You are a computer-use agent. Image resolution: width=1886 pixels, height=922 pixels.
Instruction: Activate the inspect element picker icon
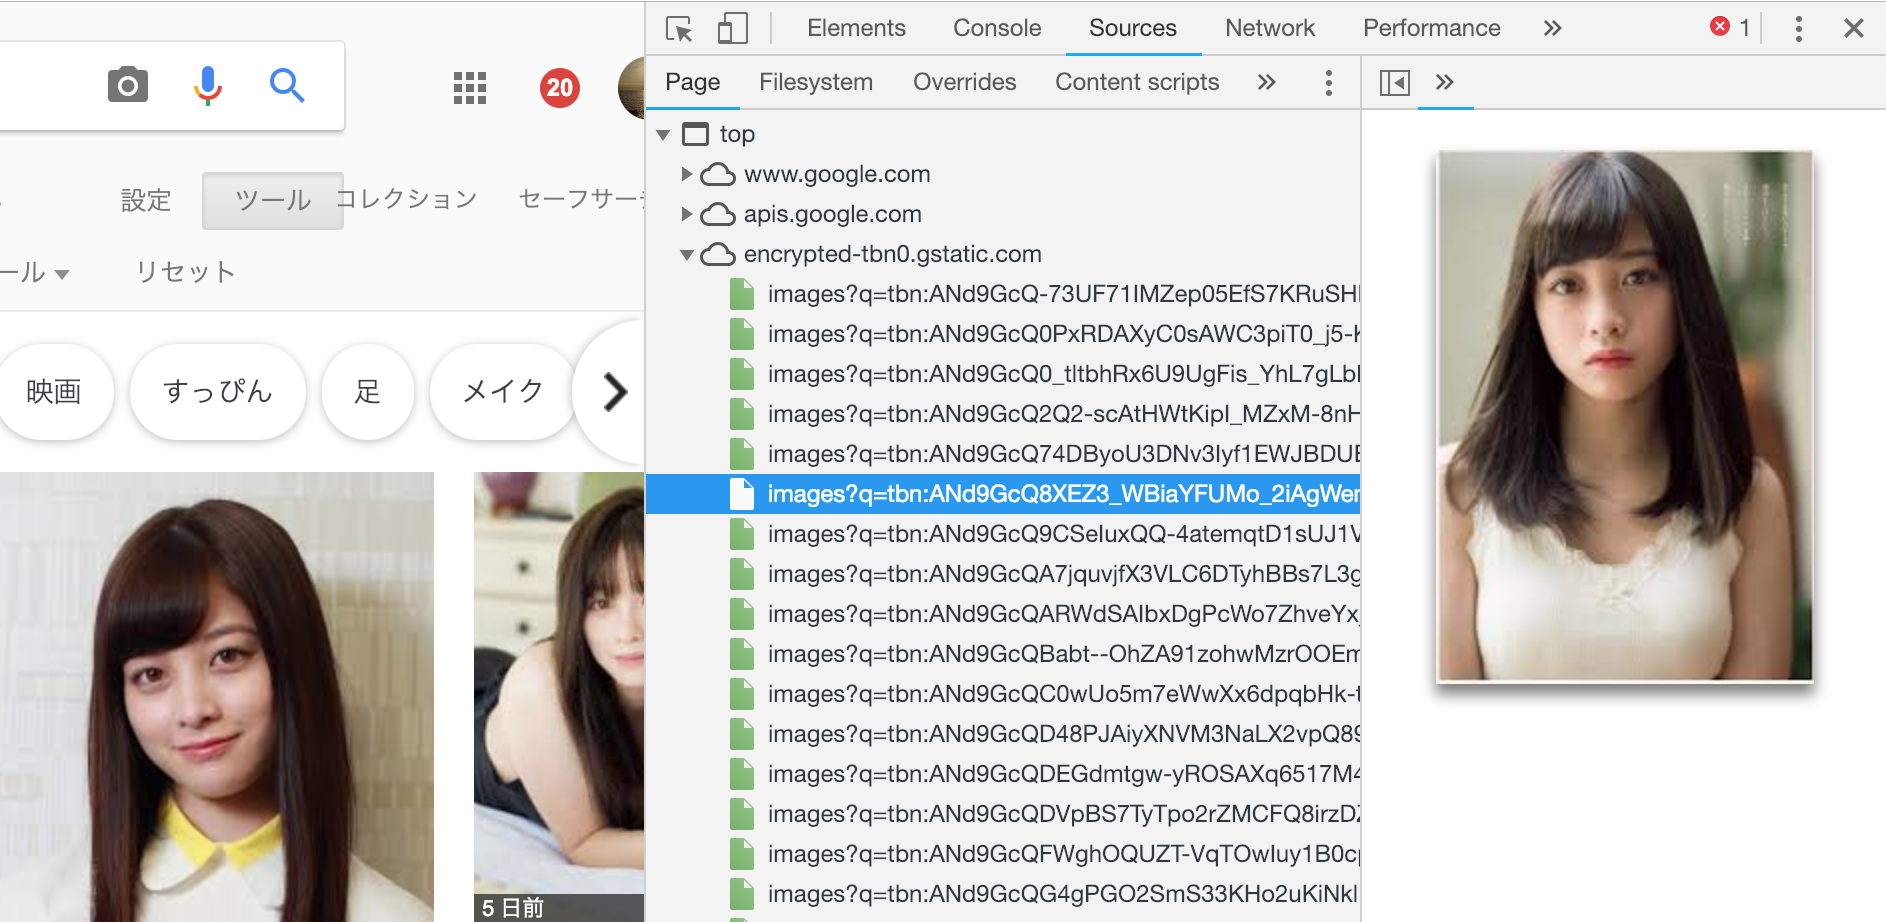[x=679, y=29]
